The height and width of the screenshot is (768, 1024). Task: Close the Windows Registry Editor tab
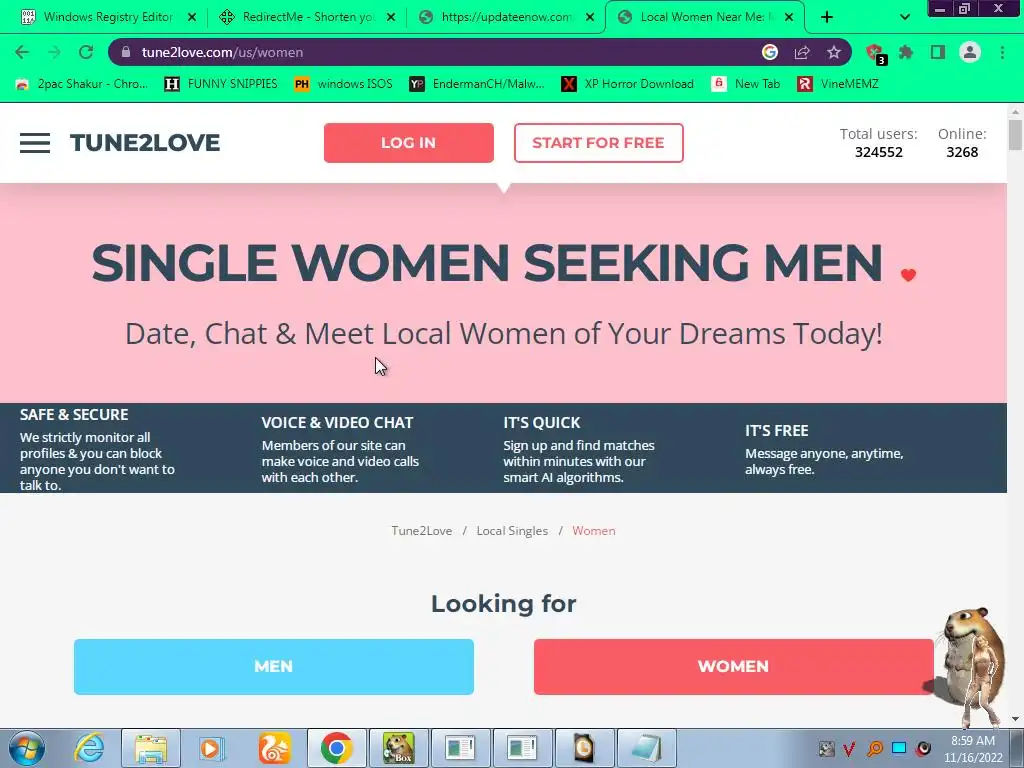tap(192, 17)
